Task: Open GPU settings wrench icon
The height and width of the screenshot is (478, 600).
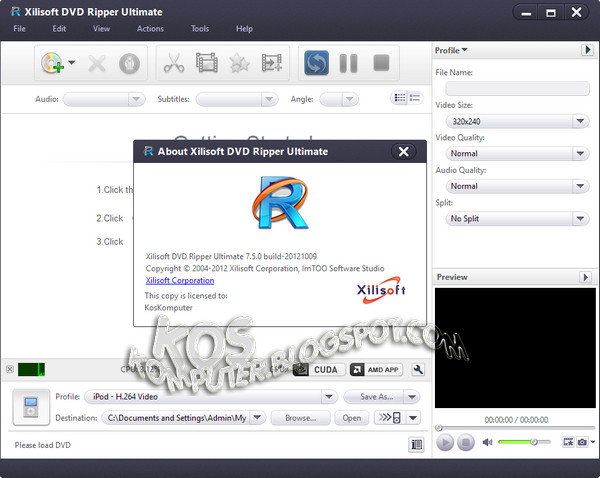Action: 418,370
